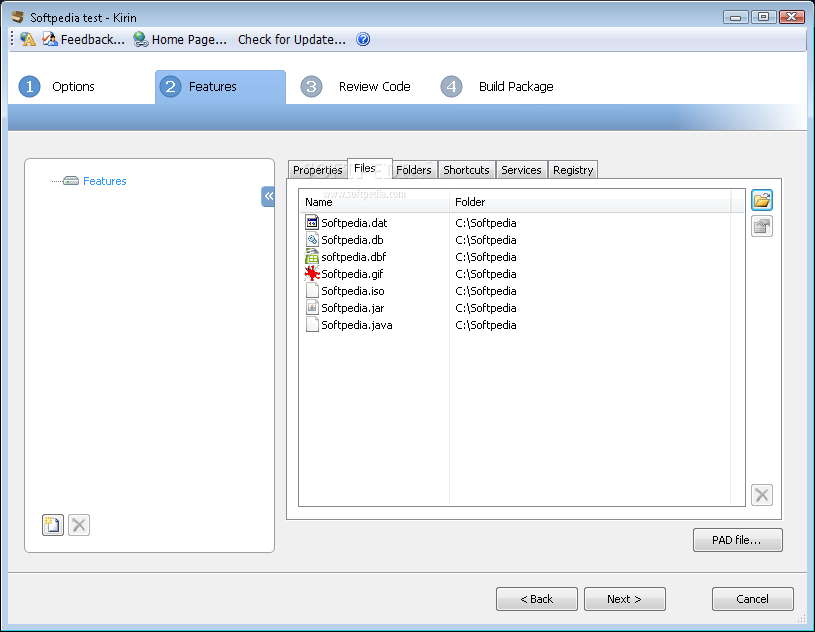Click the Folder column header
This screenshot has height=632, width=815.
(x=590, y=202)
